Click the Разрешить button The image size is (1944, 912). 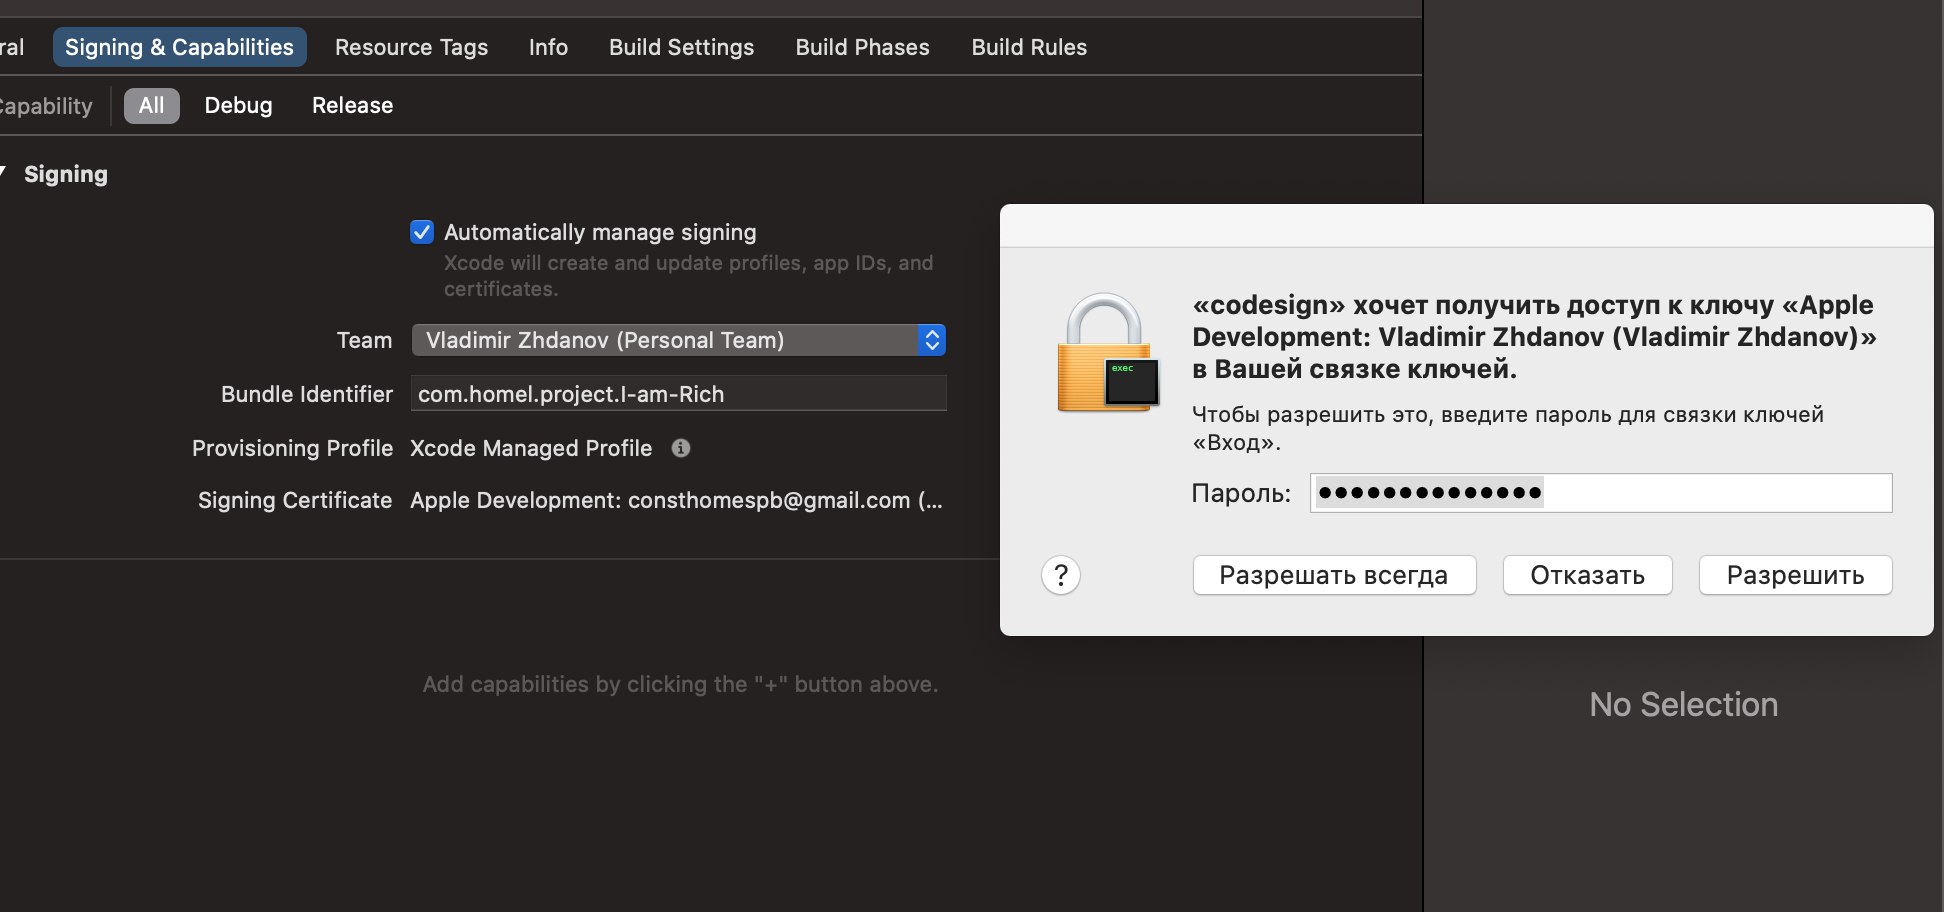(1795, 575)
